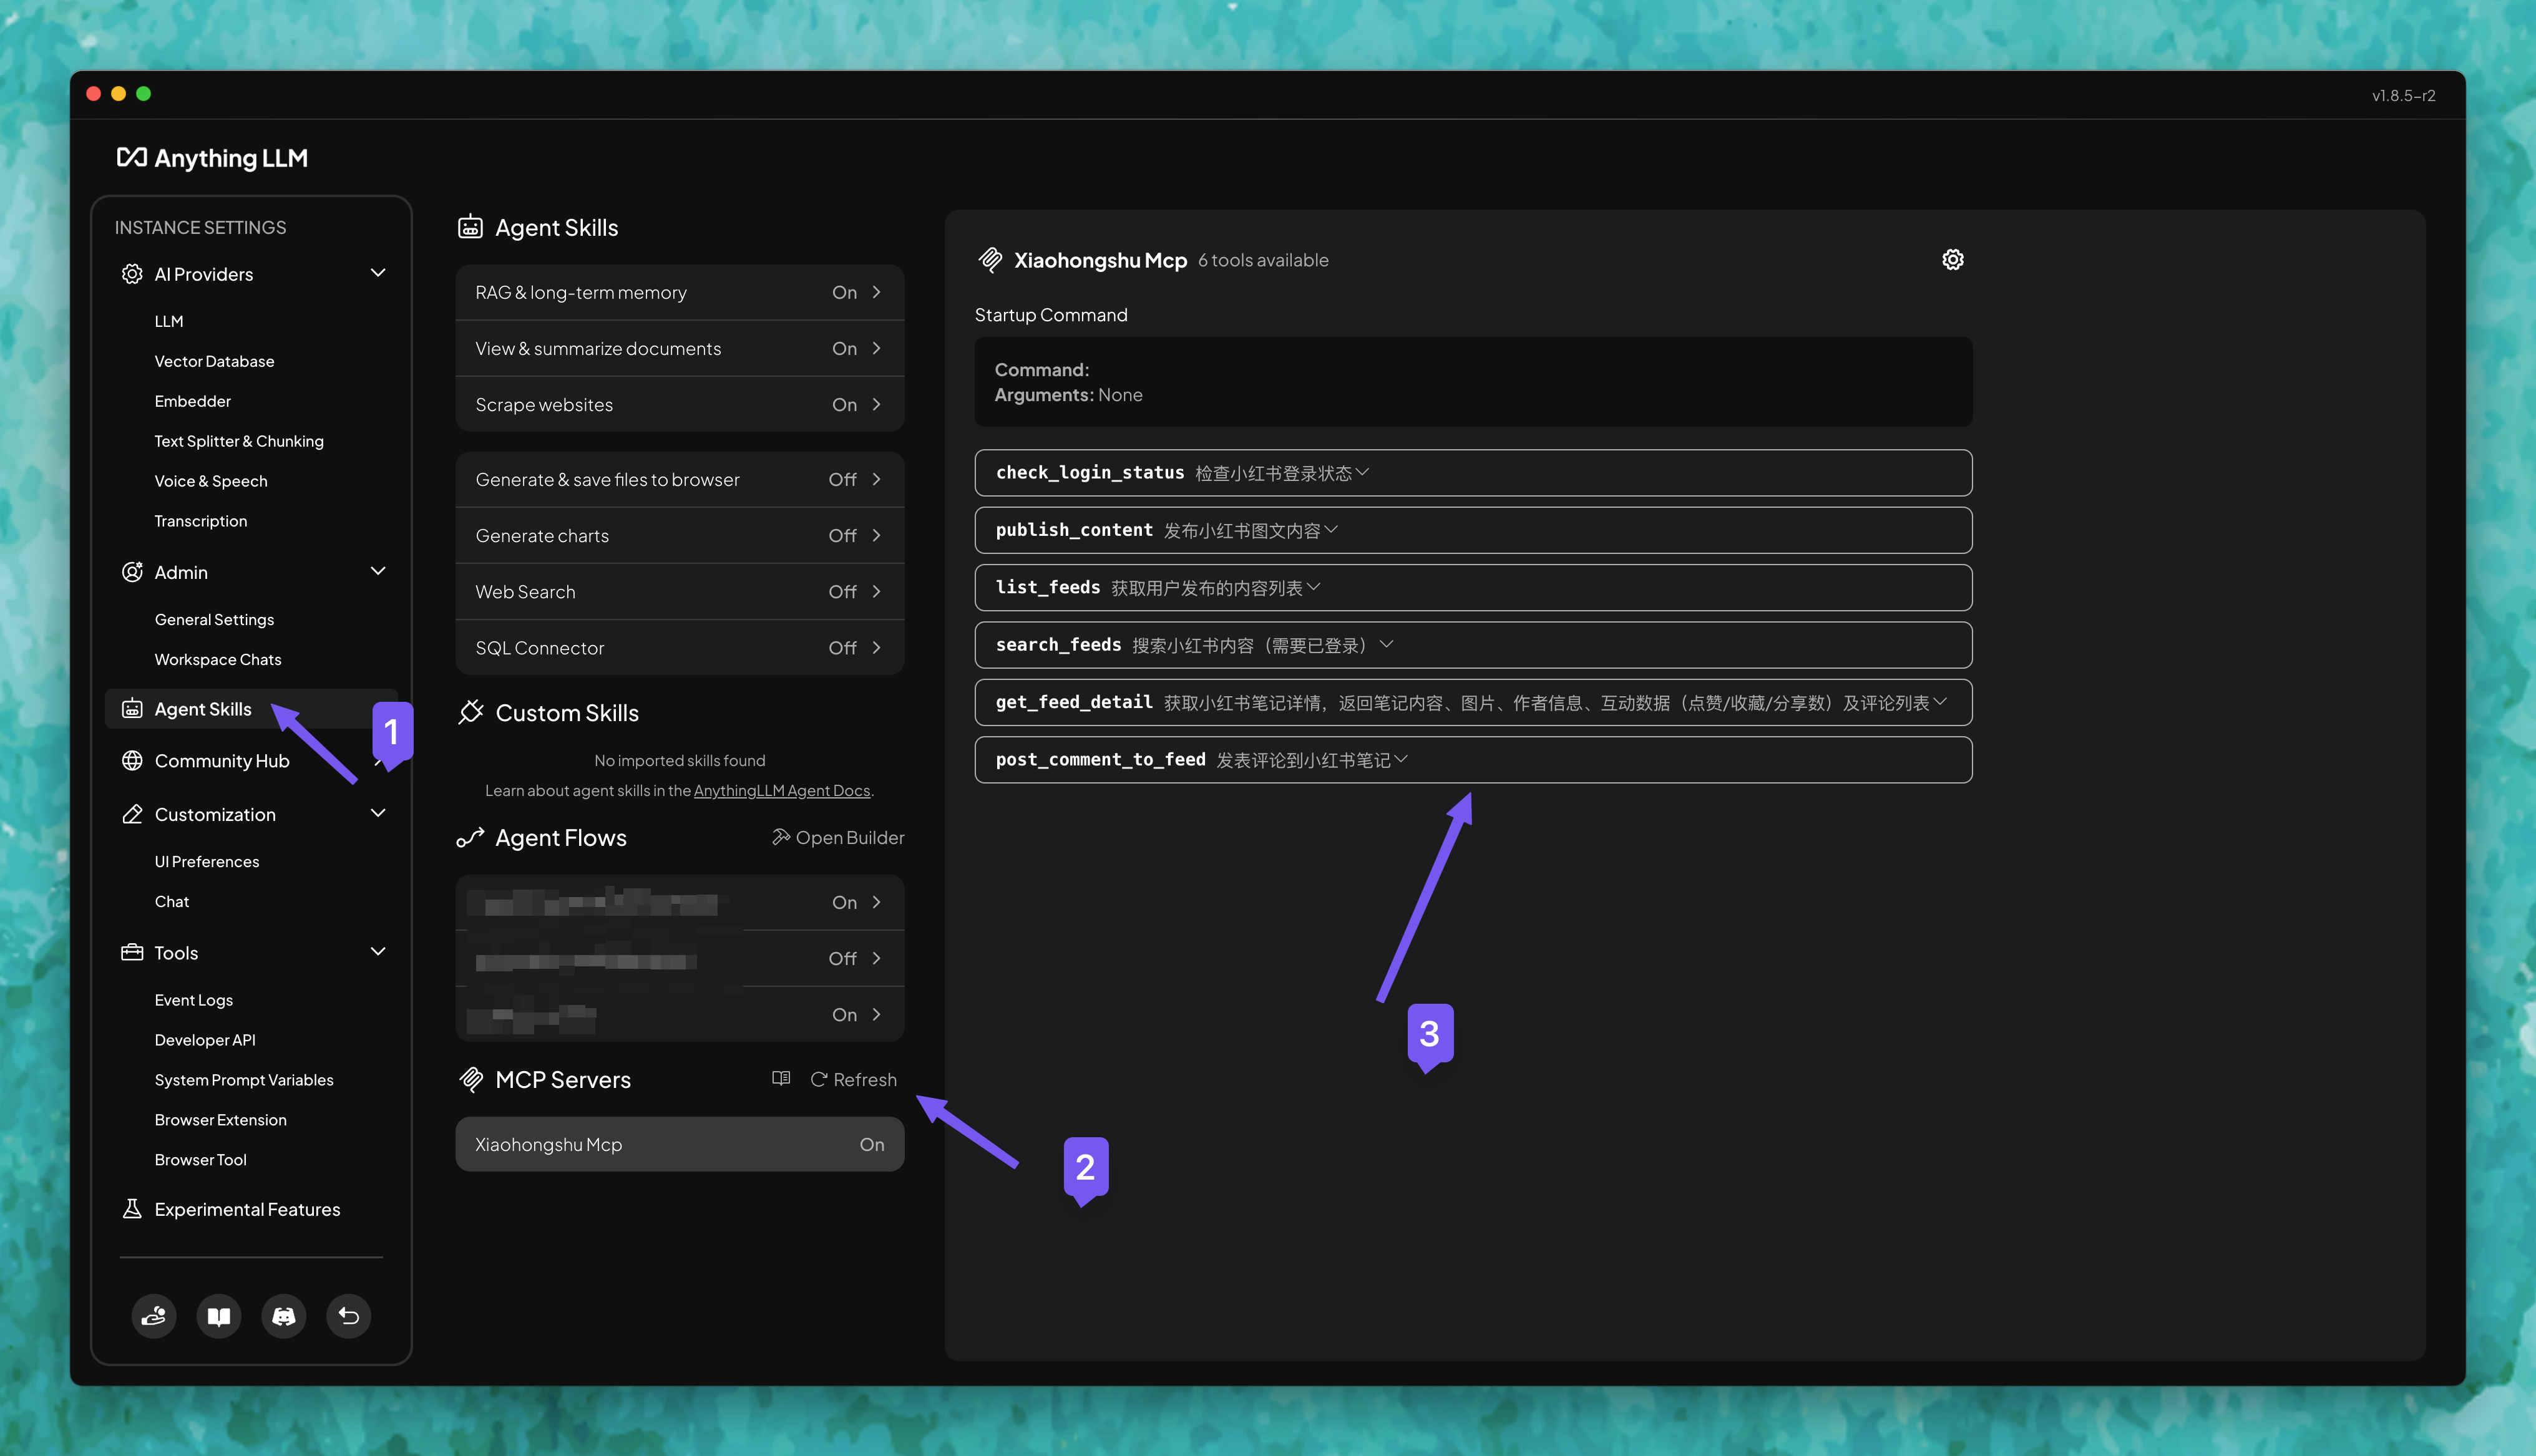This screenshot has width=2536, height=1456.
Task: Expand the get_feed_detail tool
Action: click(x=1473, y=702)
